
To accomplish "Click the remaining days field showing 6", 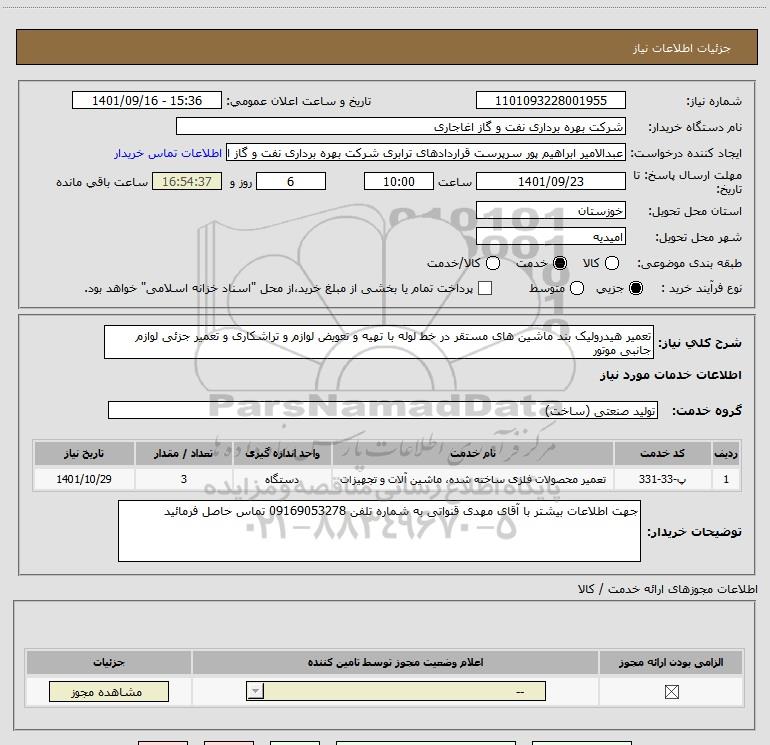I will click(291, 181).
